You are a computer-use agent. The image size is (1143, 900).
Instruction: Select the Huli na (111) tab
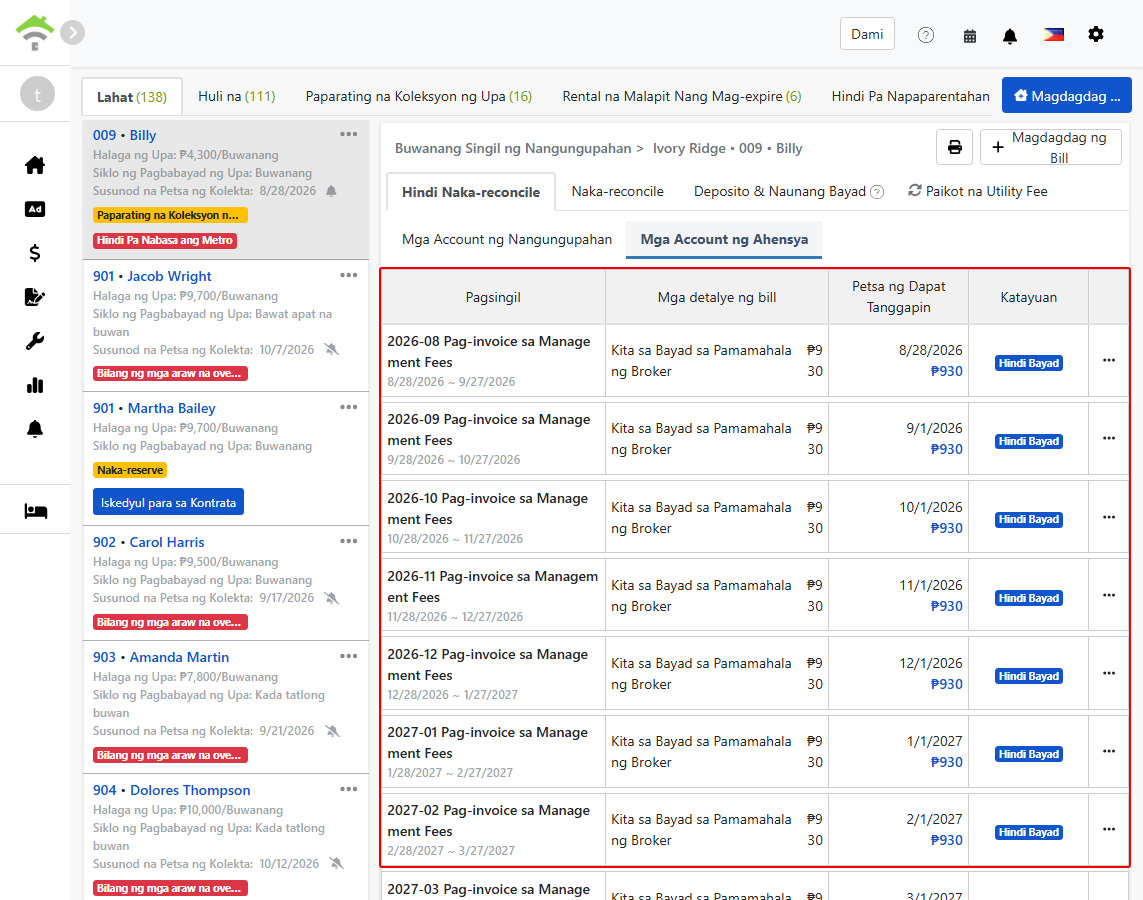[x=236, y=96]
